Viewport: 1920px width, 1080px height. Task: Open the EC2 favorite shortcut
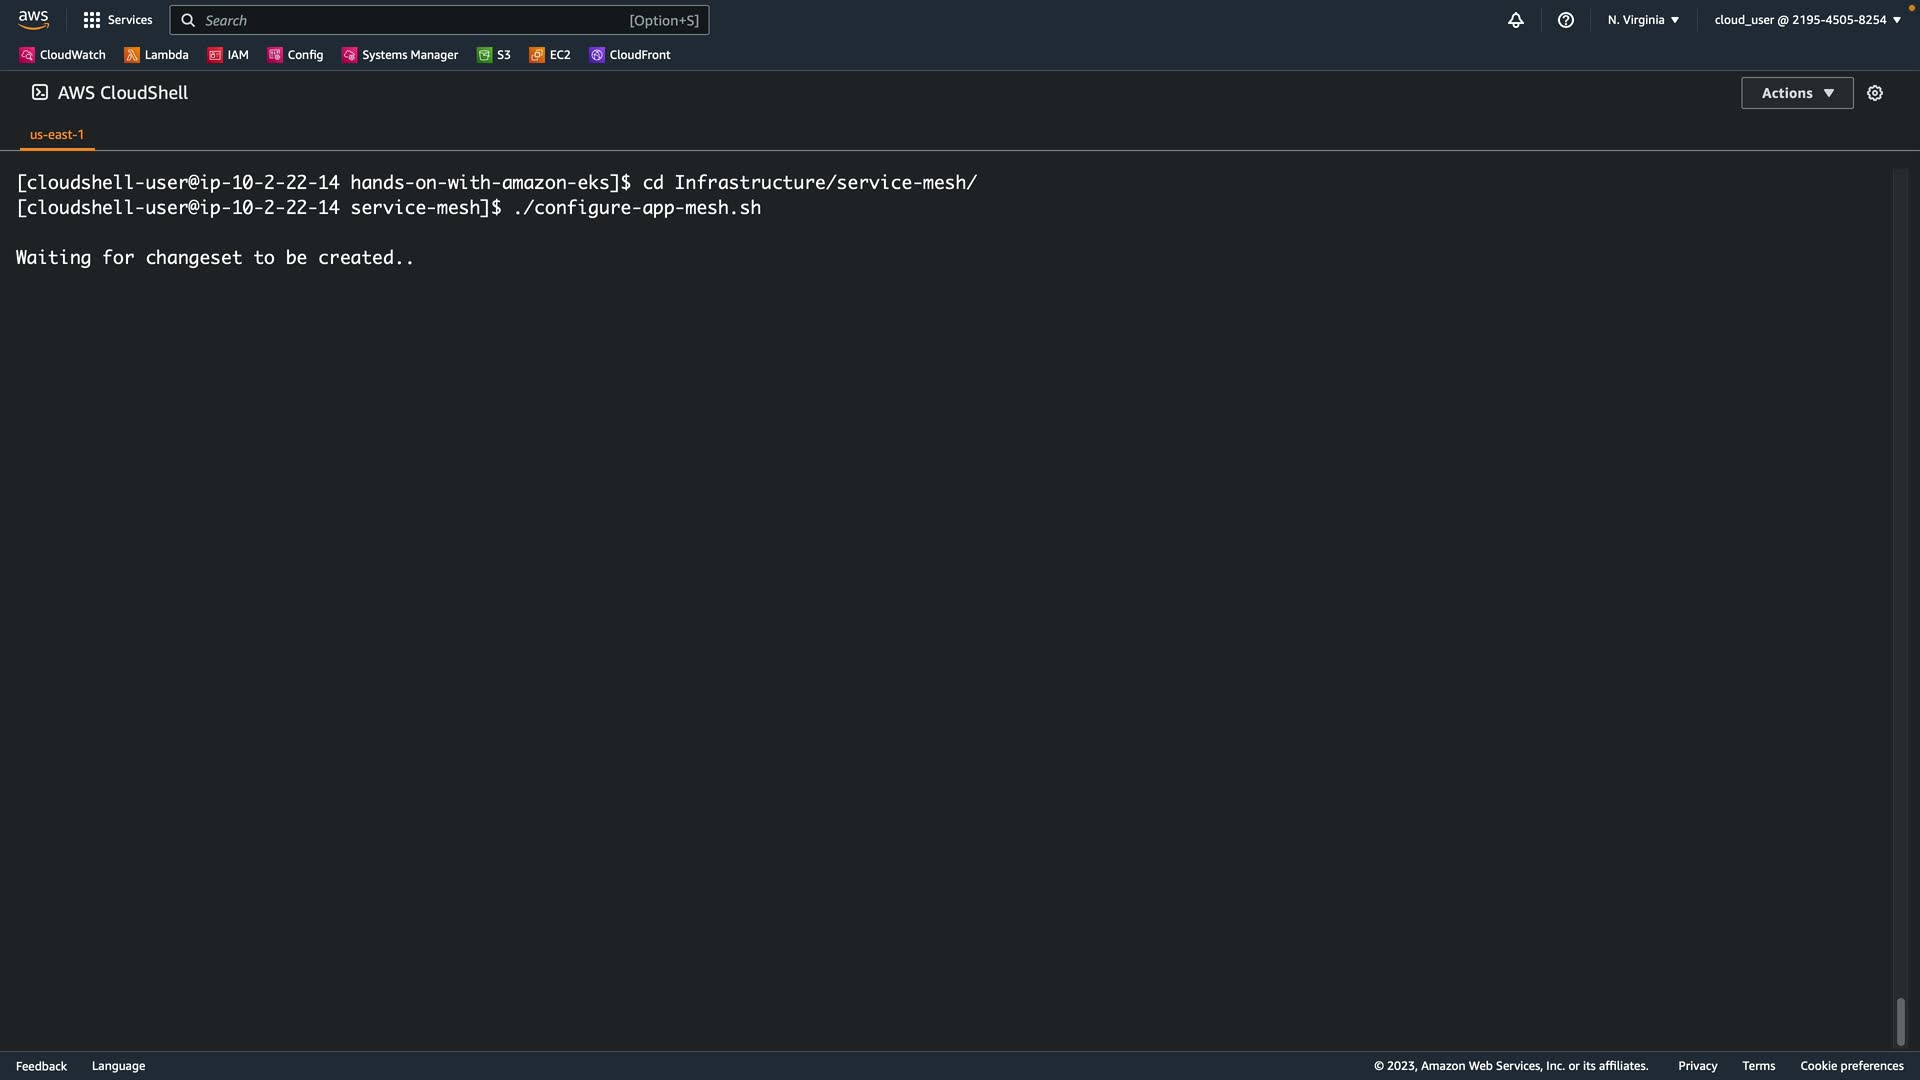tap(550, 55)
